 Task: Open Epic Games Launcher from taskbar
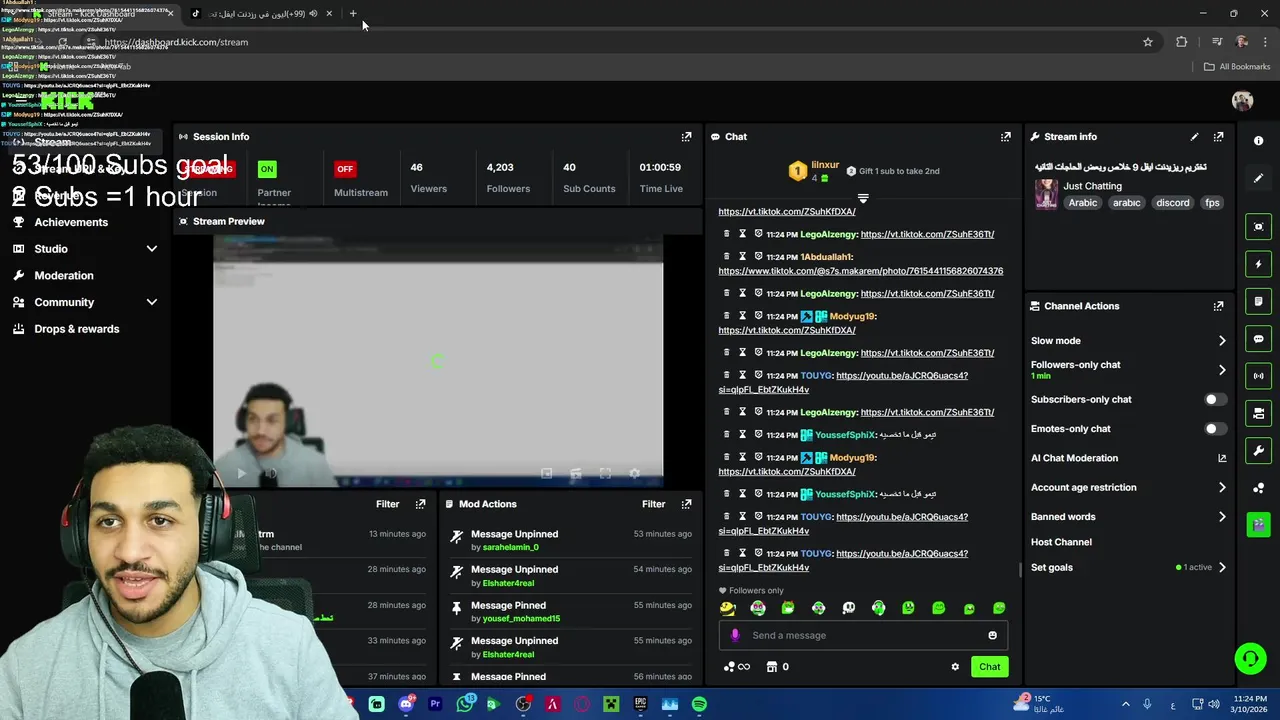tap(641, 704)
